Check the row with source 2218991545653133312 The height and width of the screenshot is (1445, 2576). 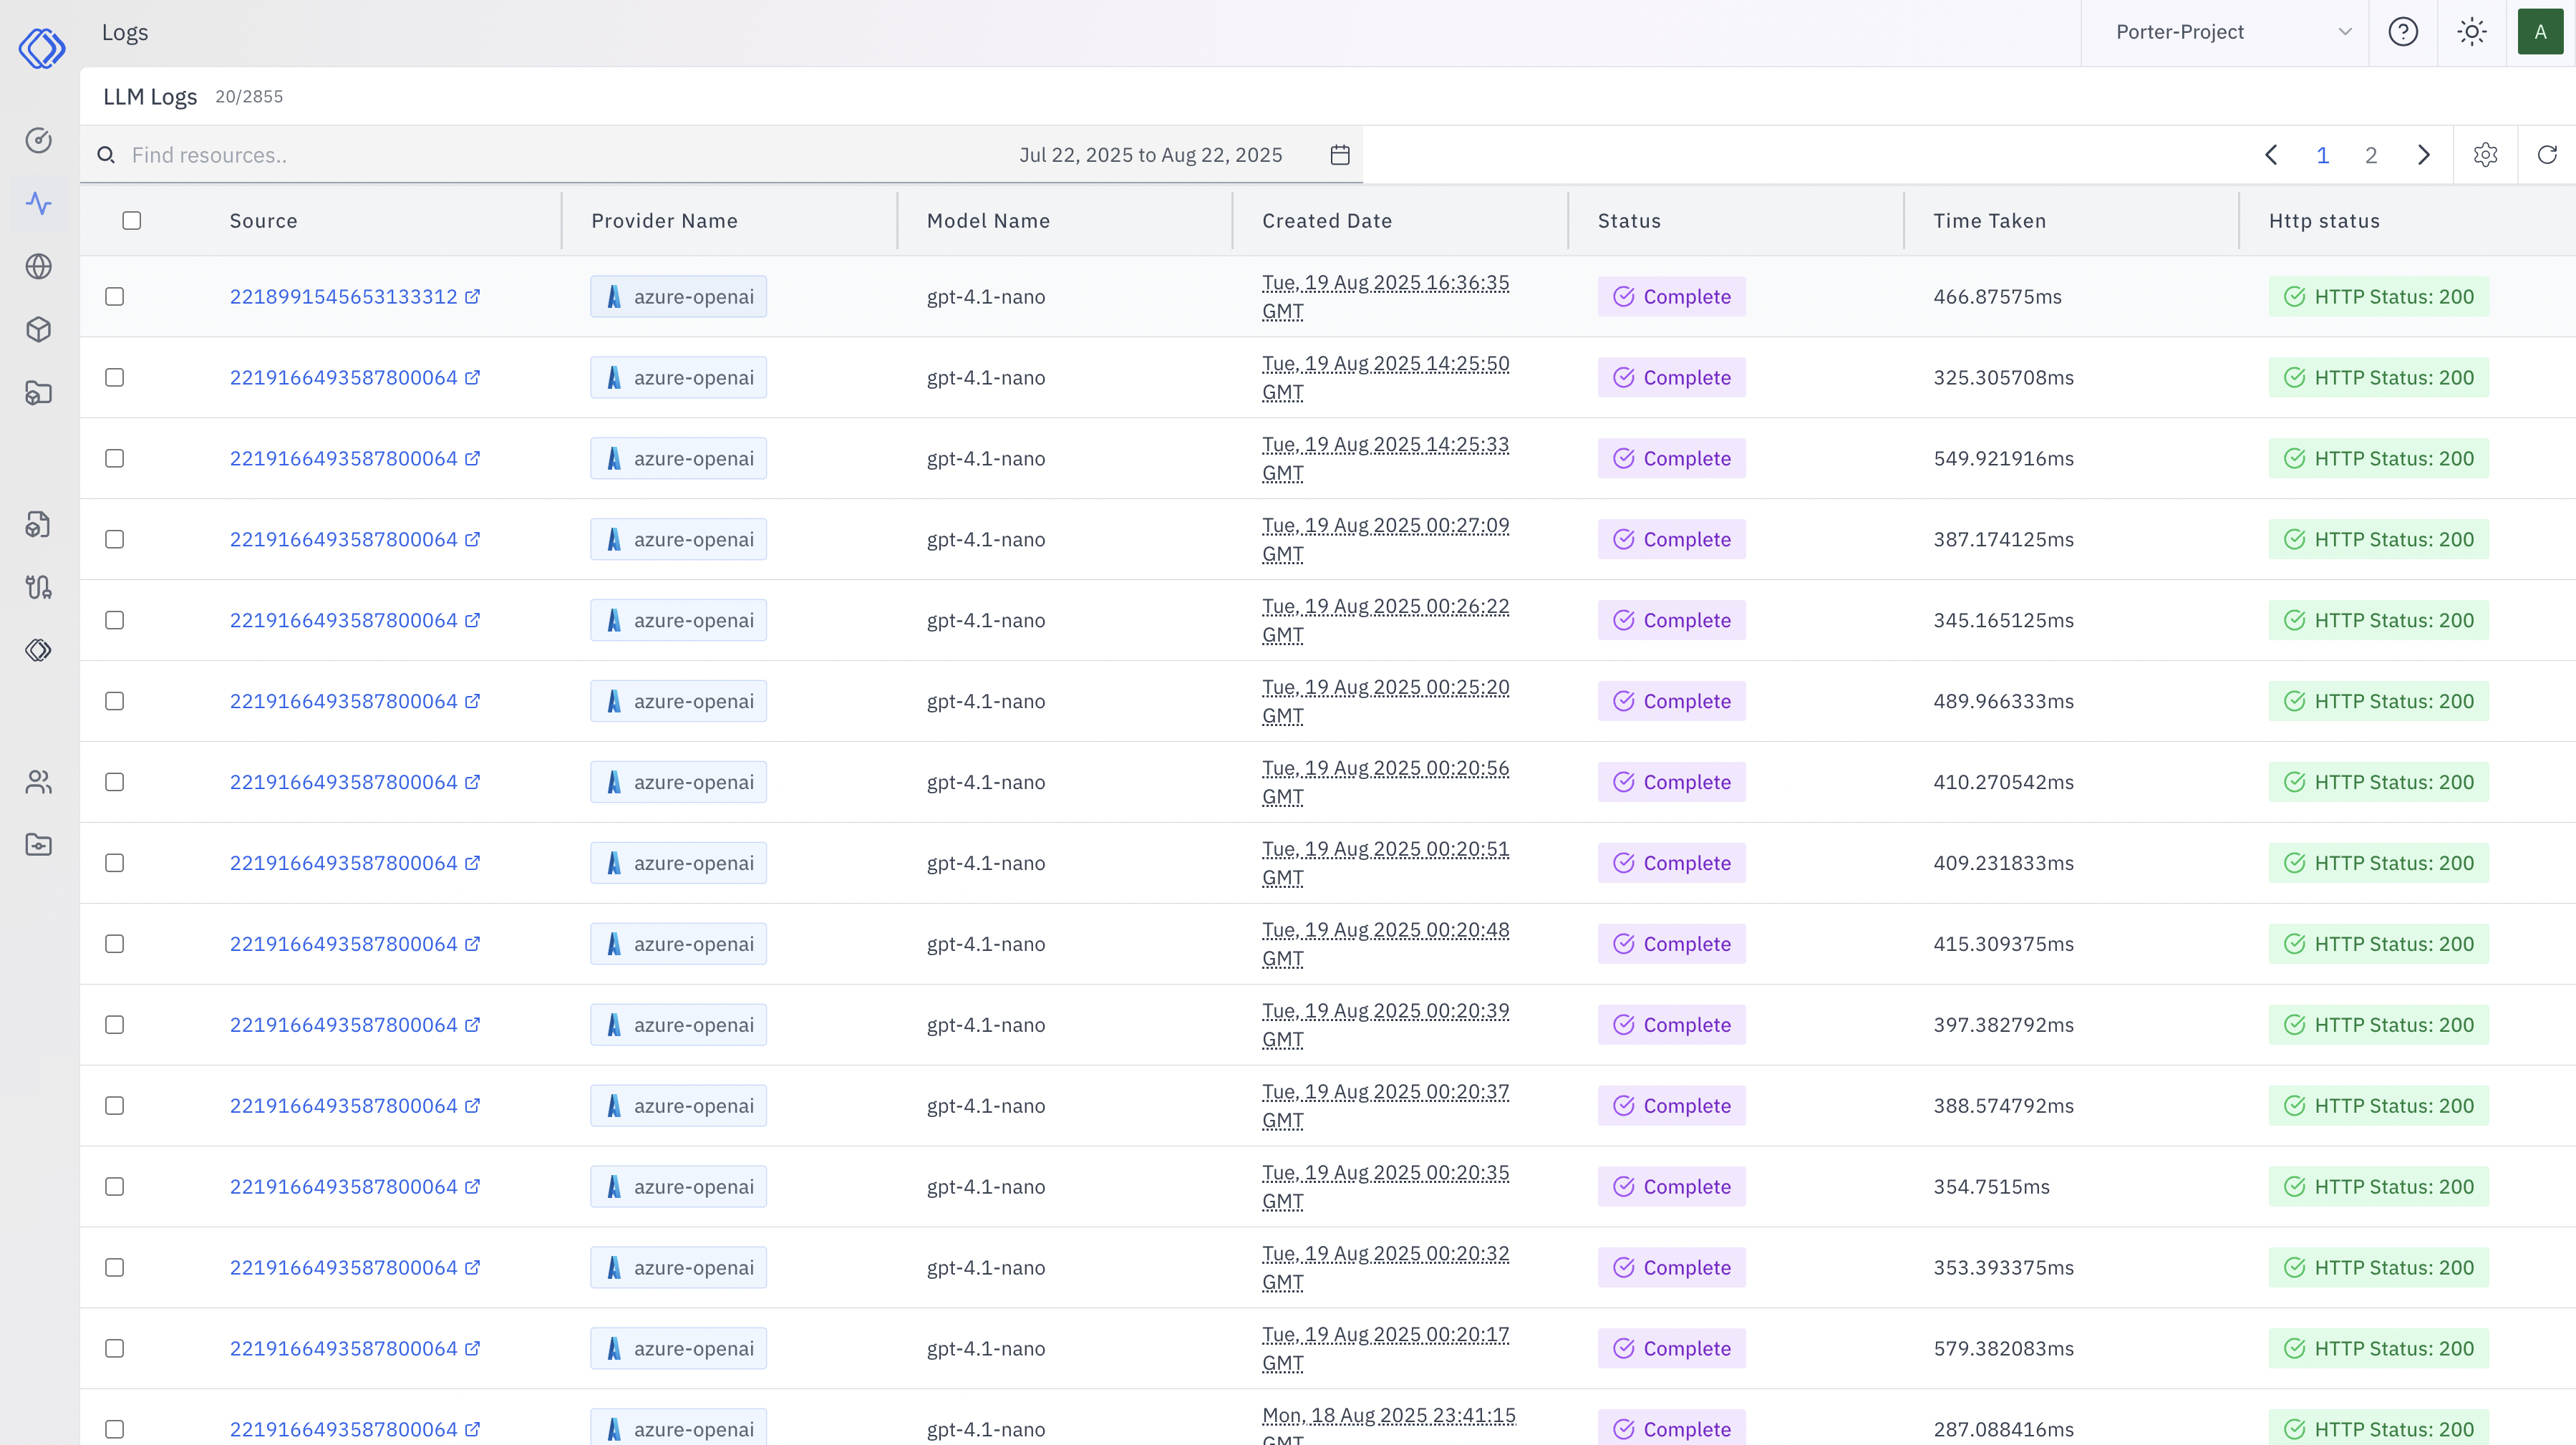pyautogui.click(x=115, y=296)
